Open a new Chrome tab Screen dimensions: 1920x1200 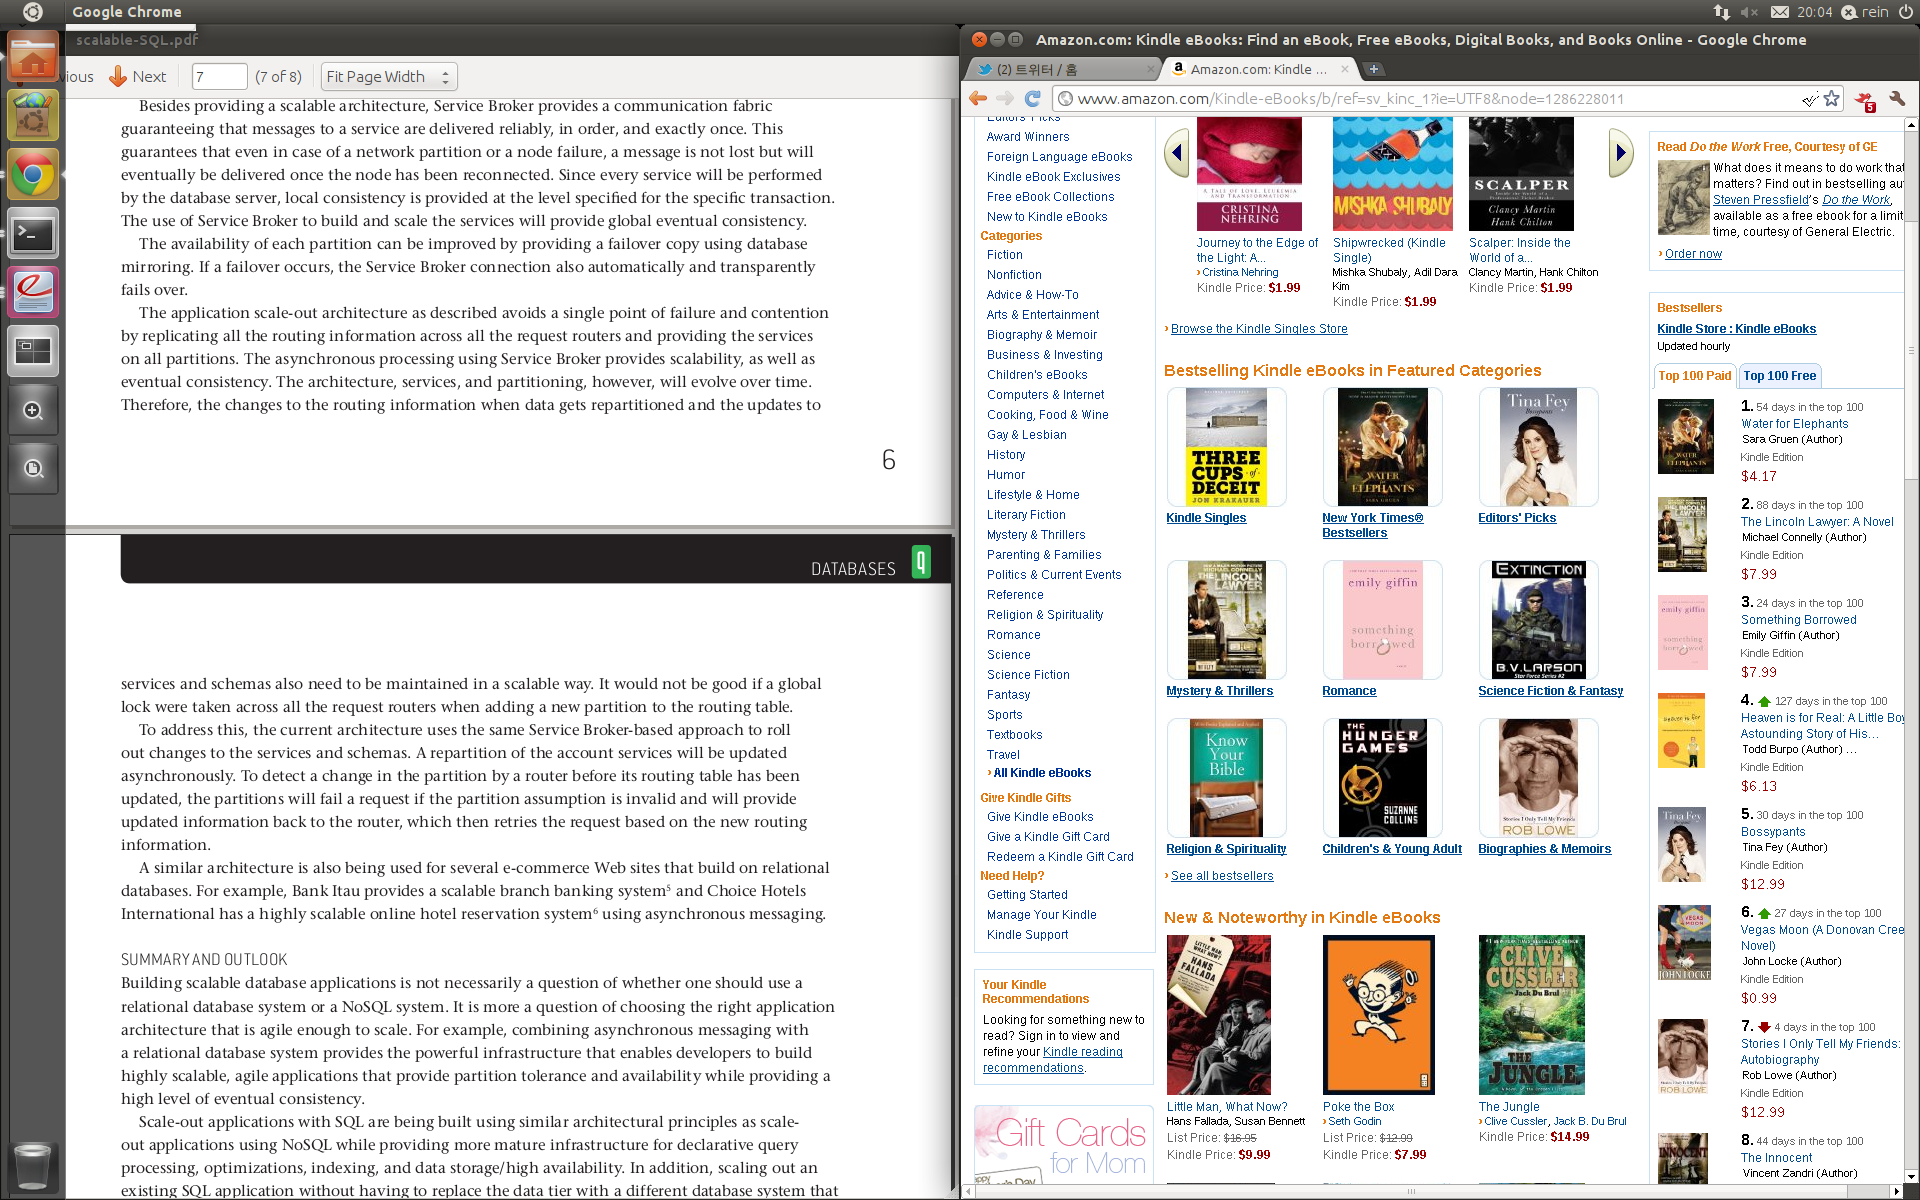(1375, 69)
